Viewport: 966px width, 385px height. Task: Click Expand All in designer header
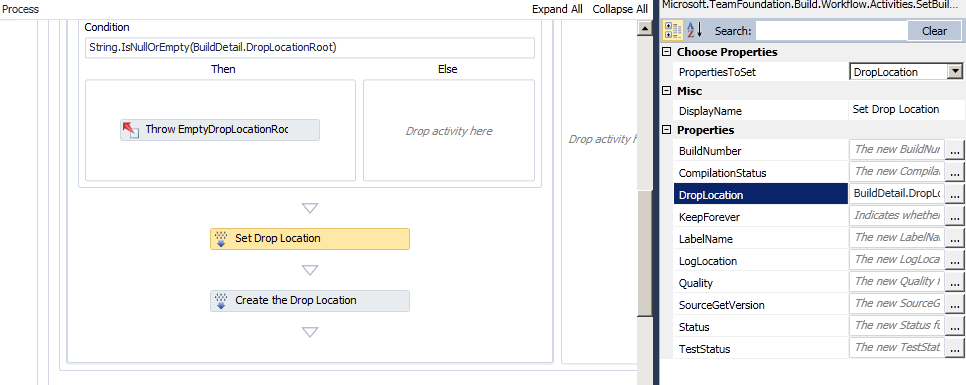[x=558, y=9]
